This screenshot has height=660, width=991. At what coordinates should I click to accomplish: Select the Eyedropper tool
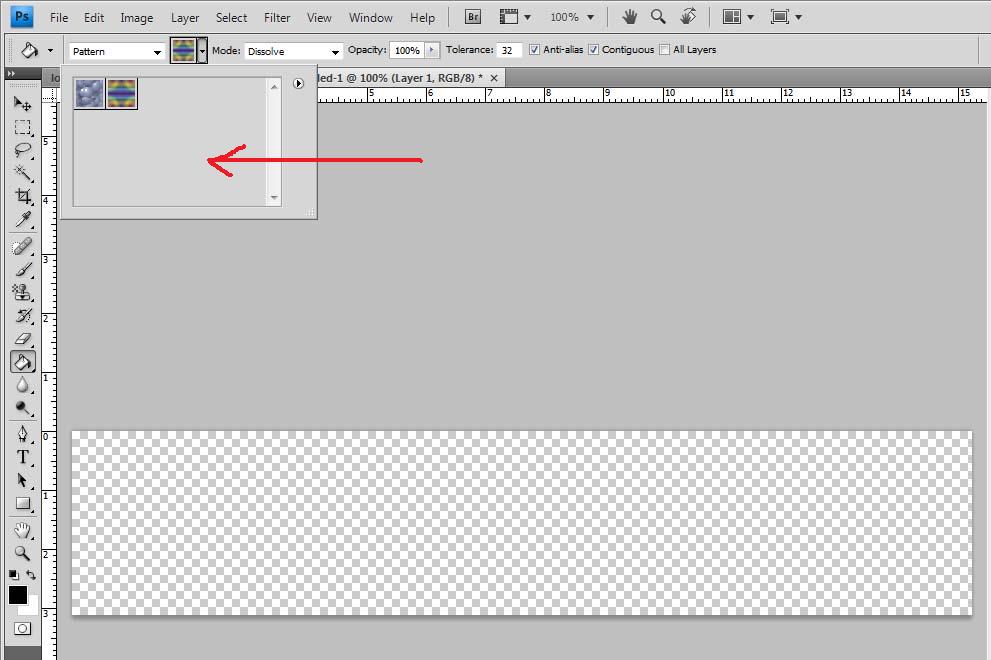coord(22,219)
